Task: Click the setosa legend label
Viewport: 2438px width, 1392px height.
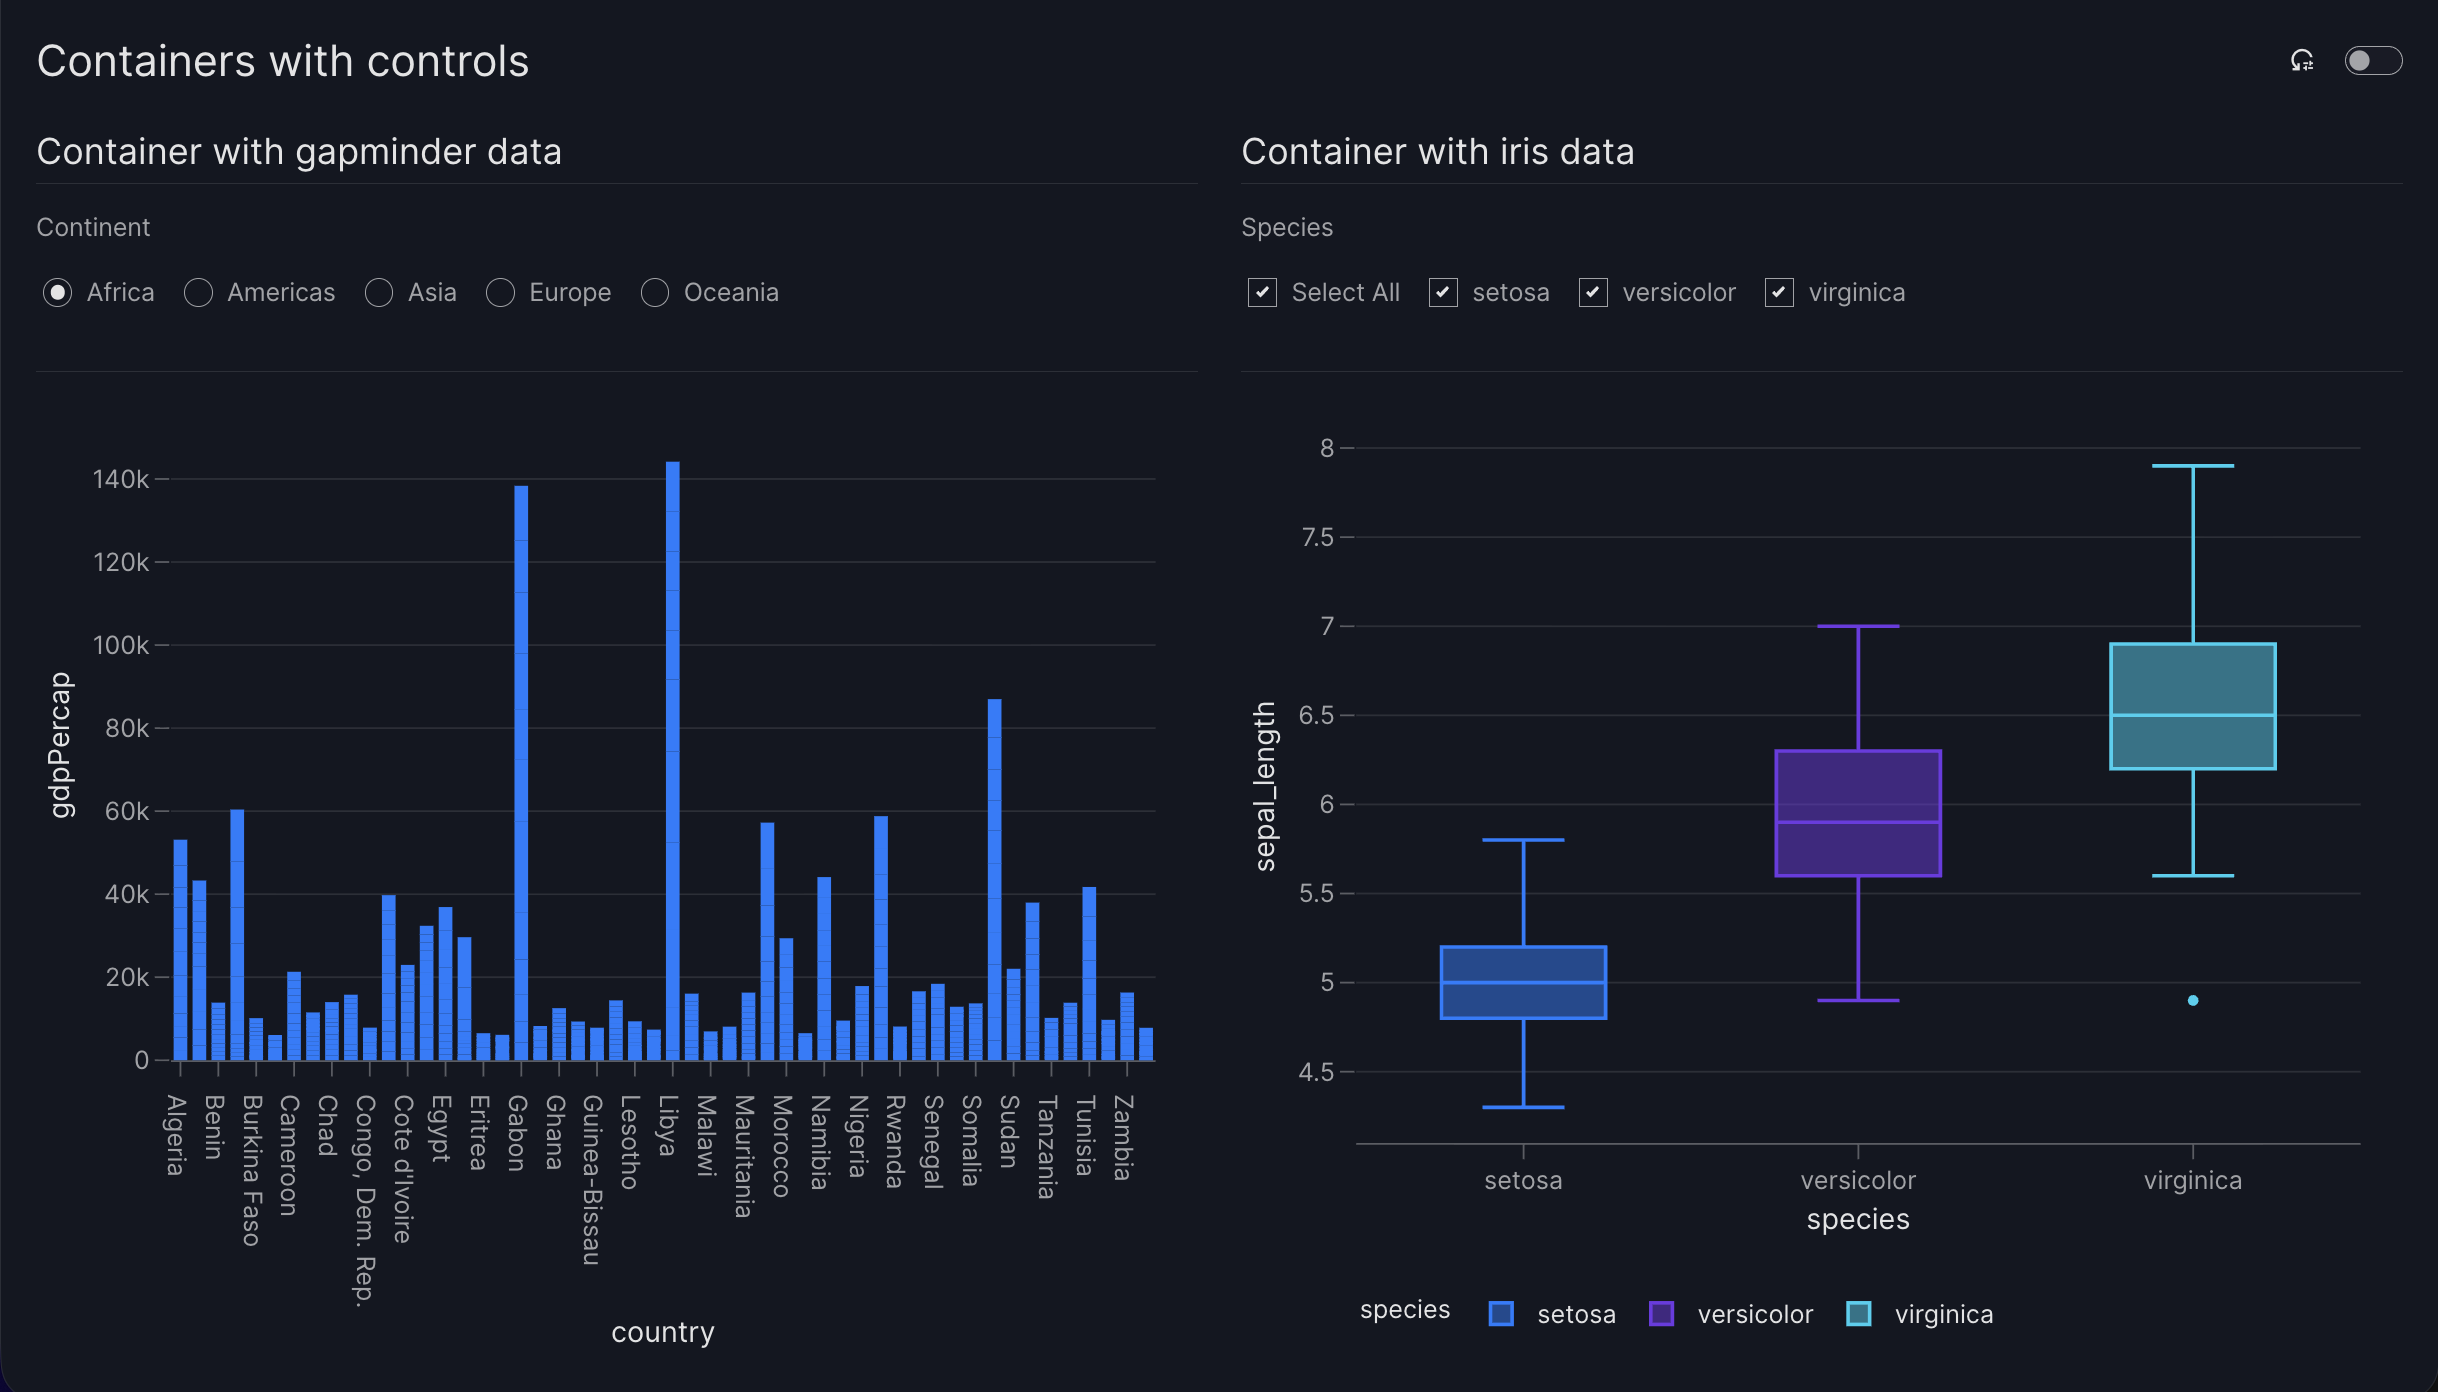Action: click(x=1576, y=1314)
